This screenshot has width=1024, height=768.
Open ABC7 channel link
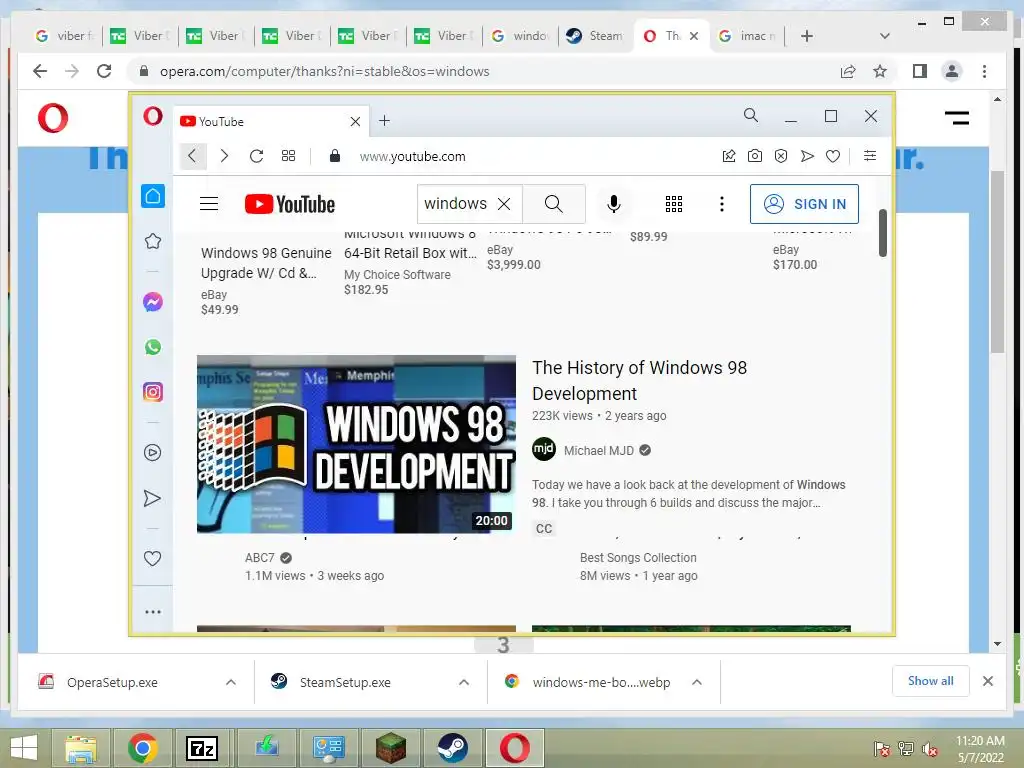(259, 558)
